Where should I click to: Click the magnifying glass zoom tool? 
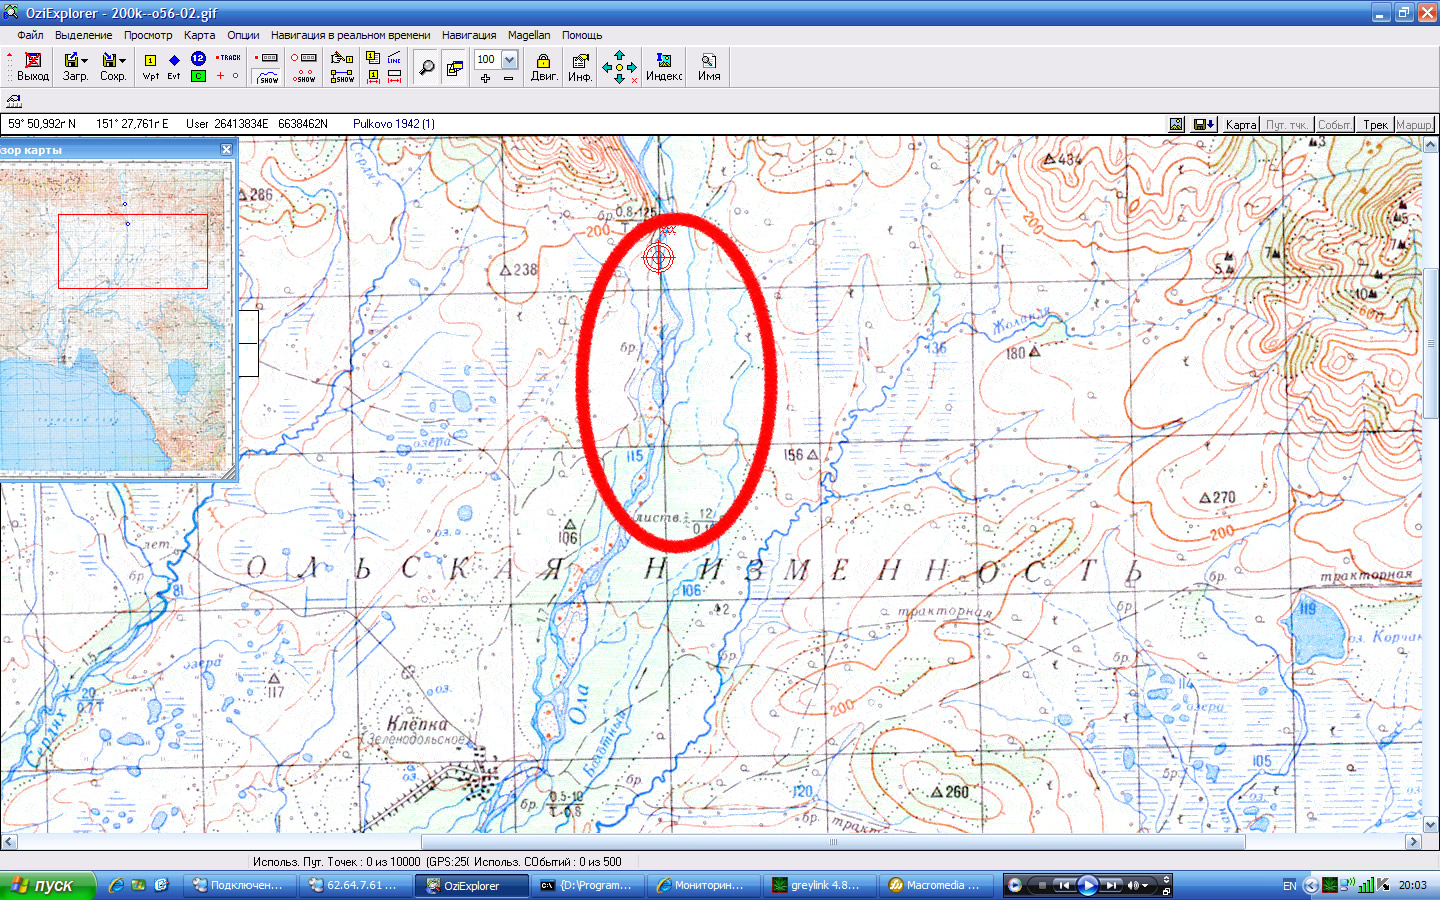(426, 68)
